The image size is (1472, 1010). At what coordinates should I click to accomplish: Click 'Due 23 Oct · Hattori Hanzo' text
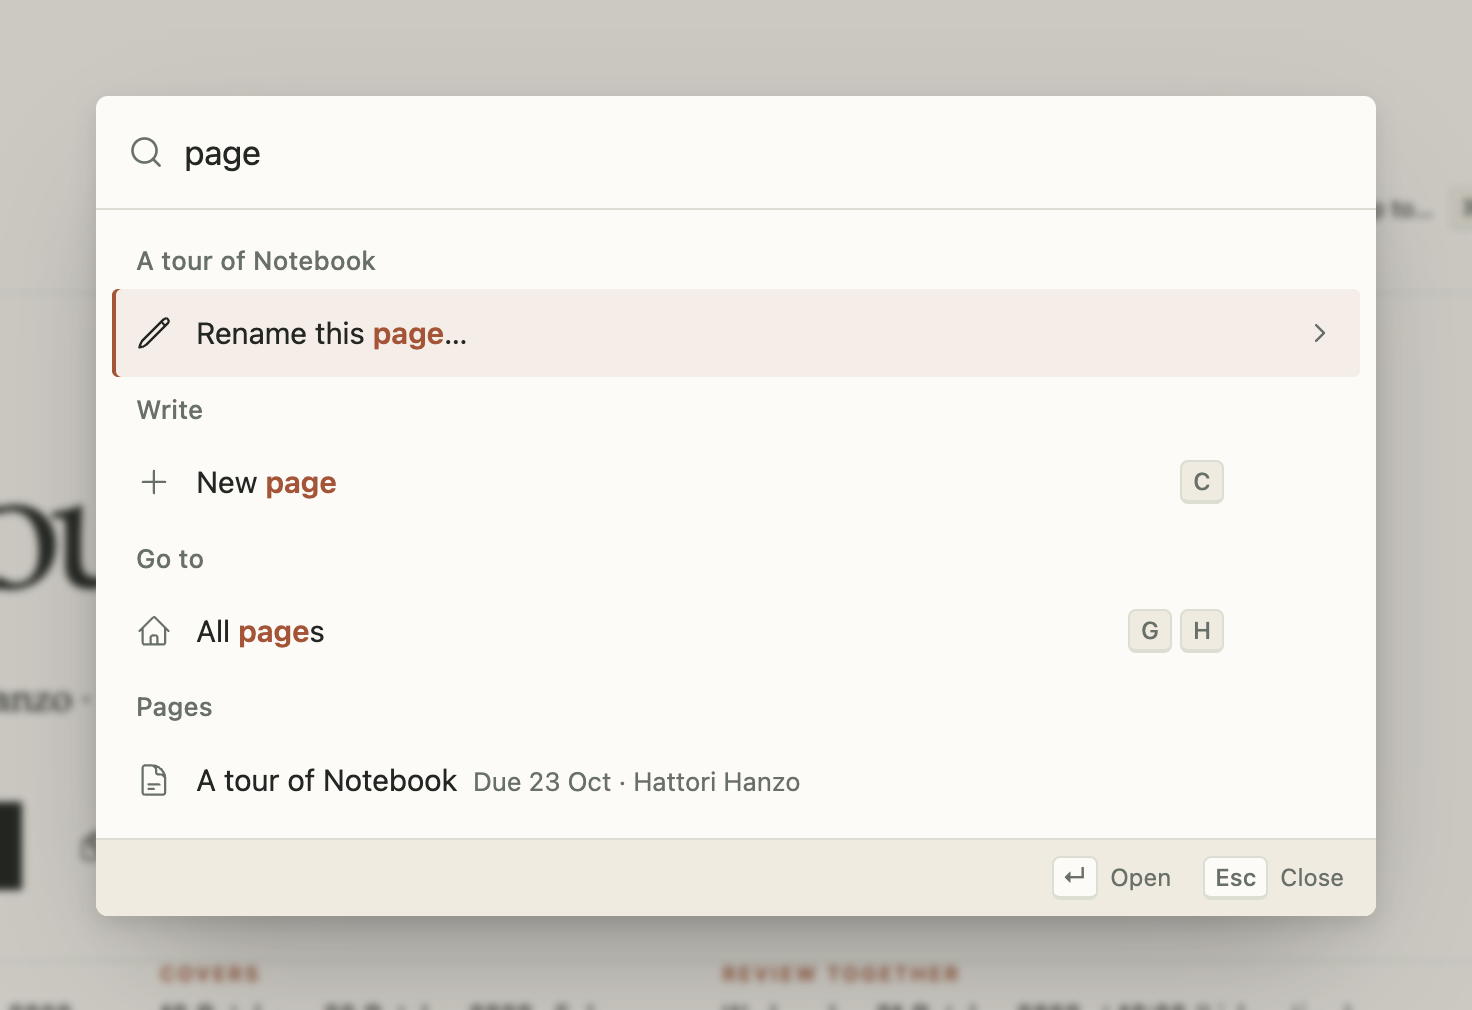636,782
